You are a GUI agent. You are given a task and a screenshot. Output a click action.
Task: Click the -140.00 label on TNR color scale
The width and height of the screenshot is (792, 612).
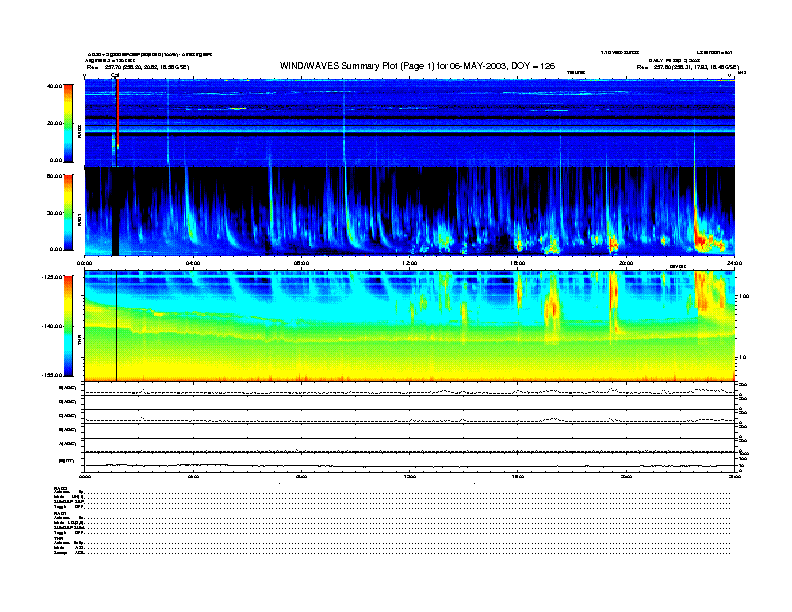[x=53, y=326]
